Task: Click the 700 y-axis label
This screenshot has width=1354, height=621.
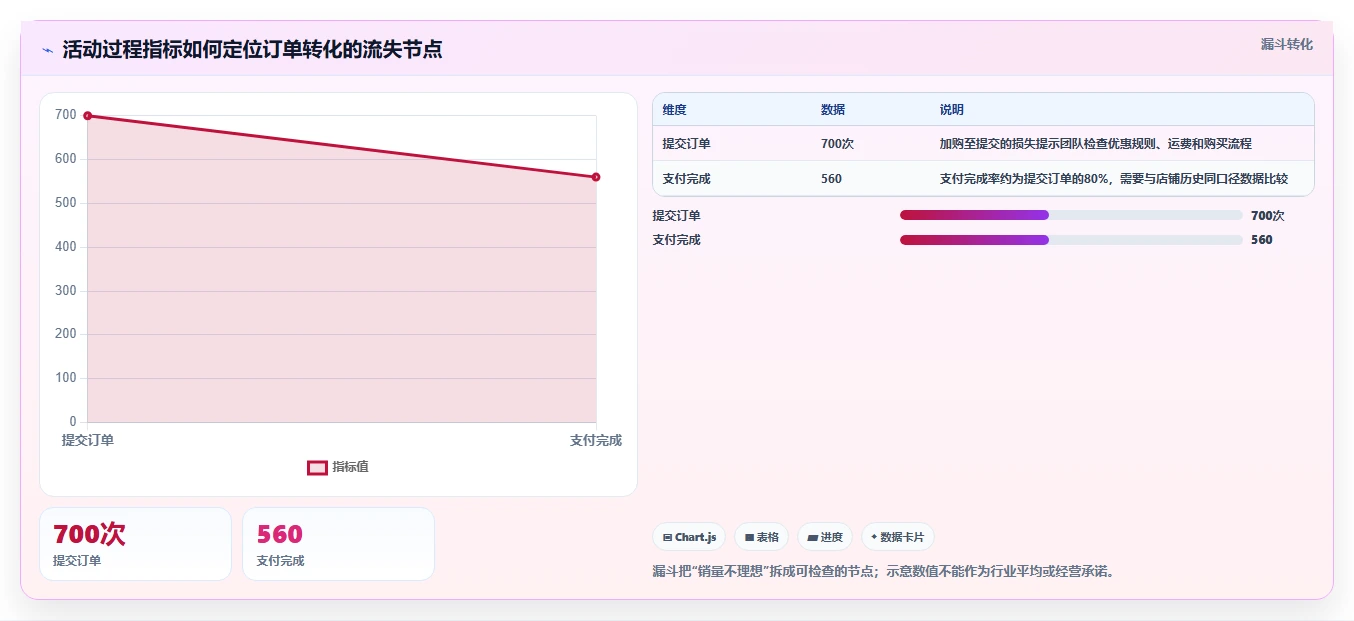Action: [66, 115]
